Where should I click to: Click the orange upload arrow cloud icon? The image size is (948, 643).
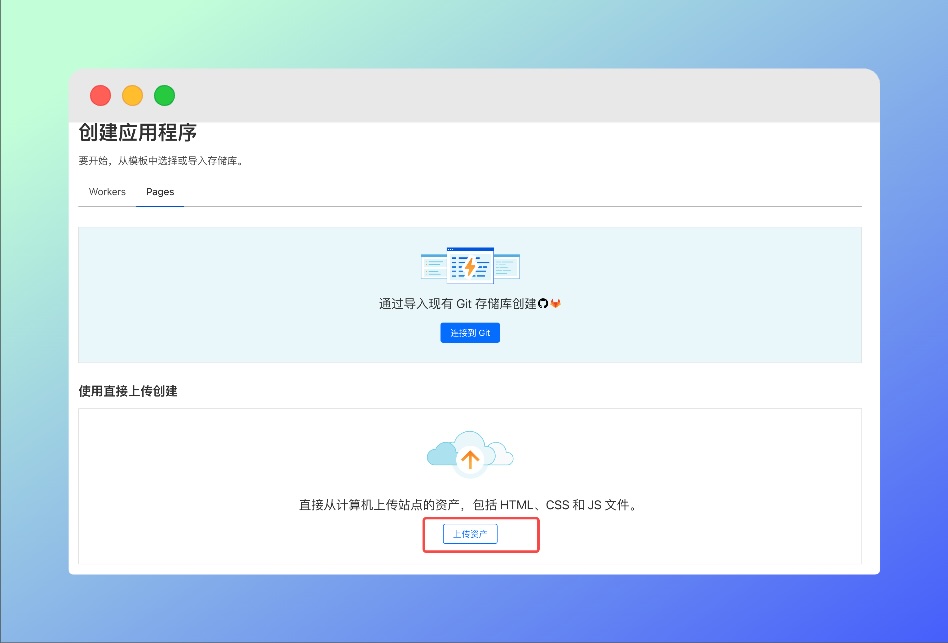[469, 458]
